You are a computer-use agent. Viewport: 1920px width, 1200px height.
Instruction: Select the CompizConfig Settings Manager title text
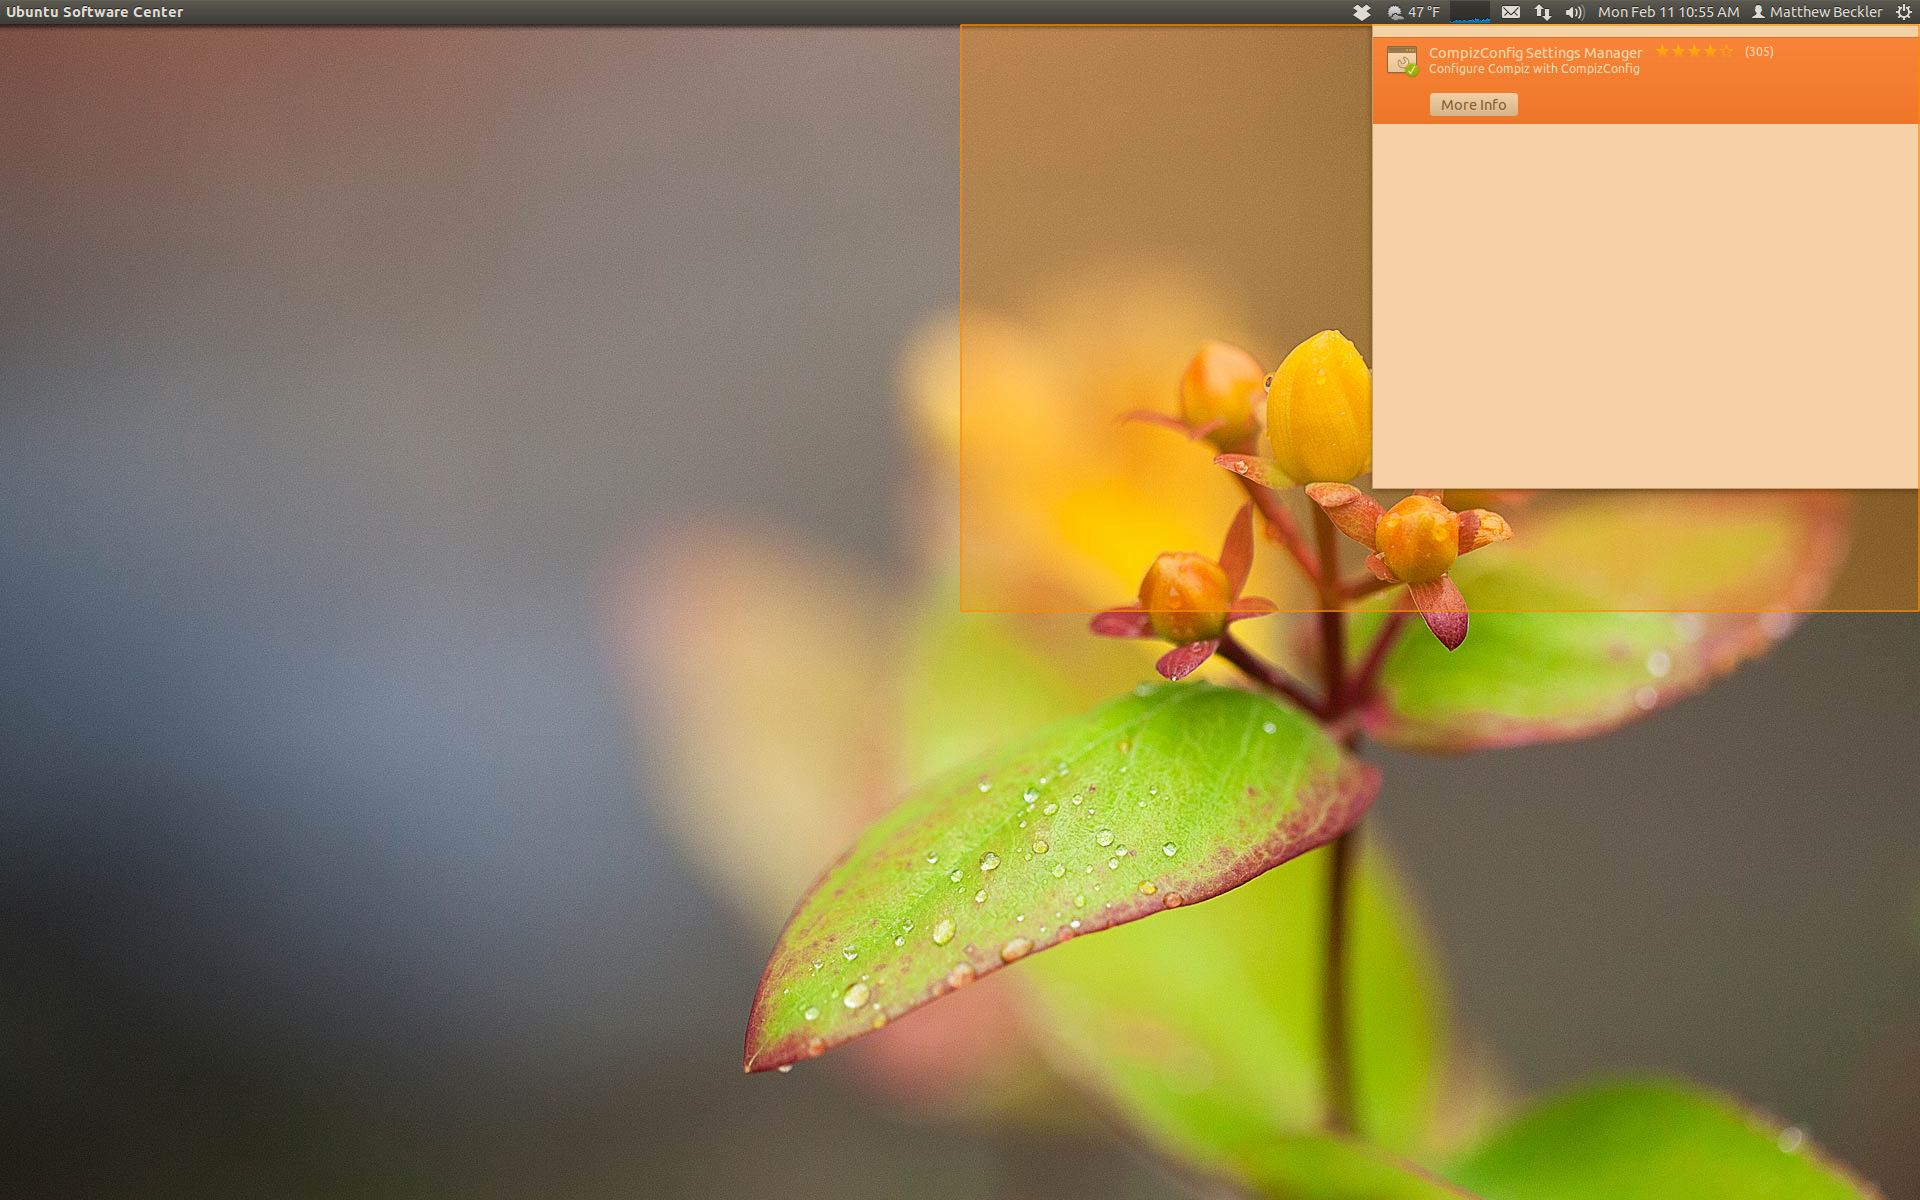tap(1535, 53)
